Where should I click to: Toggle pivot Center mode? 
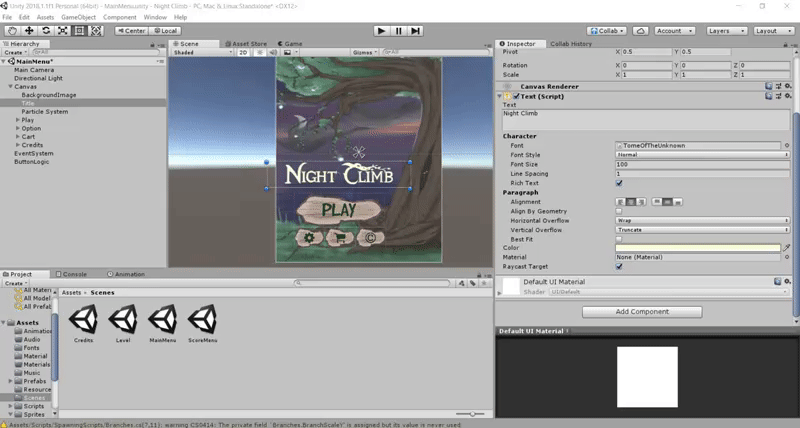pos(132,31)
